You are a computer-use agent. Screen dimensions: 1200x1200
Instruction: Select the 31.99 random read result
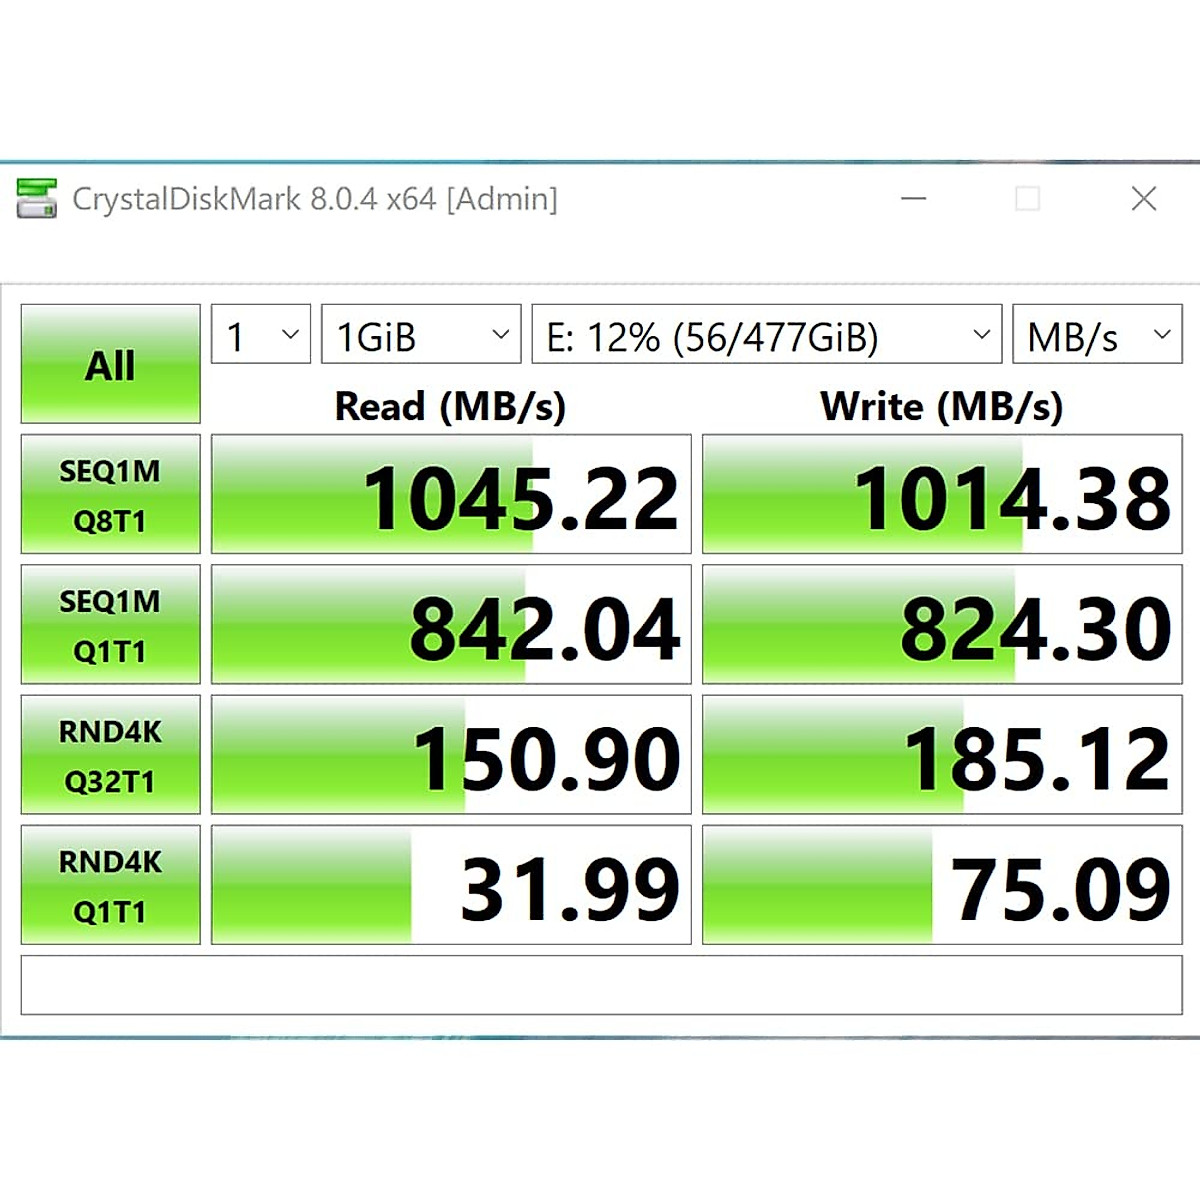tap(451, 885)
